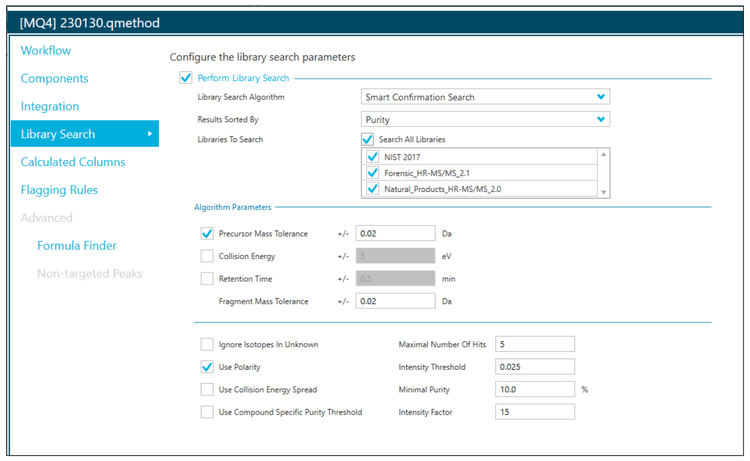Click the Library Search arrow indicator
Image resolution: width=750 pixels, height=461 pixels.
(150, 134)
